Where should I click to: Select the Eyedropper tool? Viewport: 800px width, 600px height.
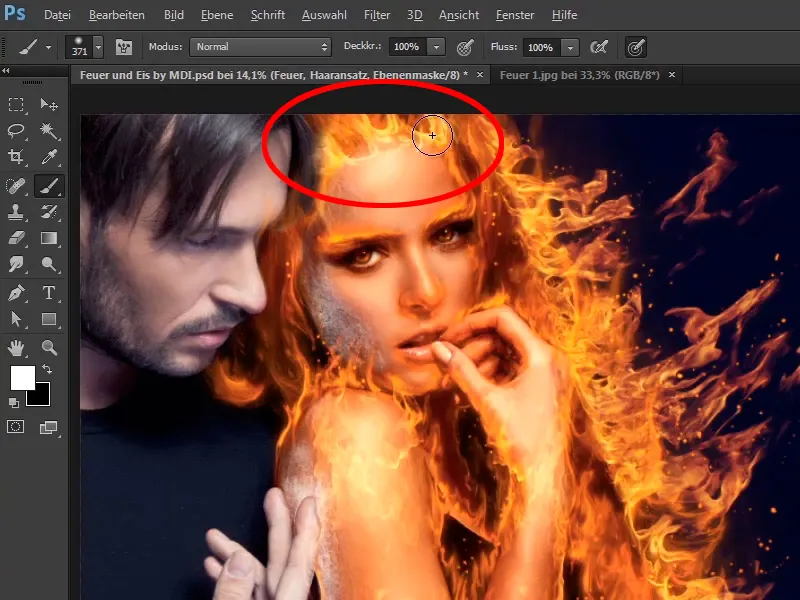pos(49,157)
